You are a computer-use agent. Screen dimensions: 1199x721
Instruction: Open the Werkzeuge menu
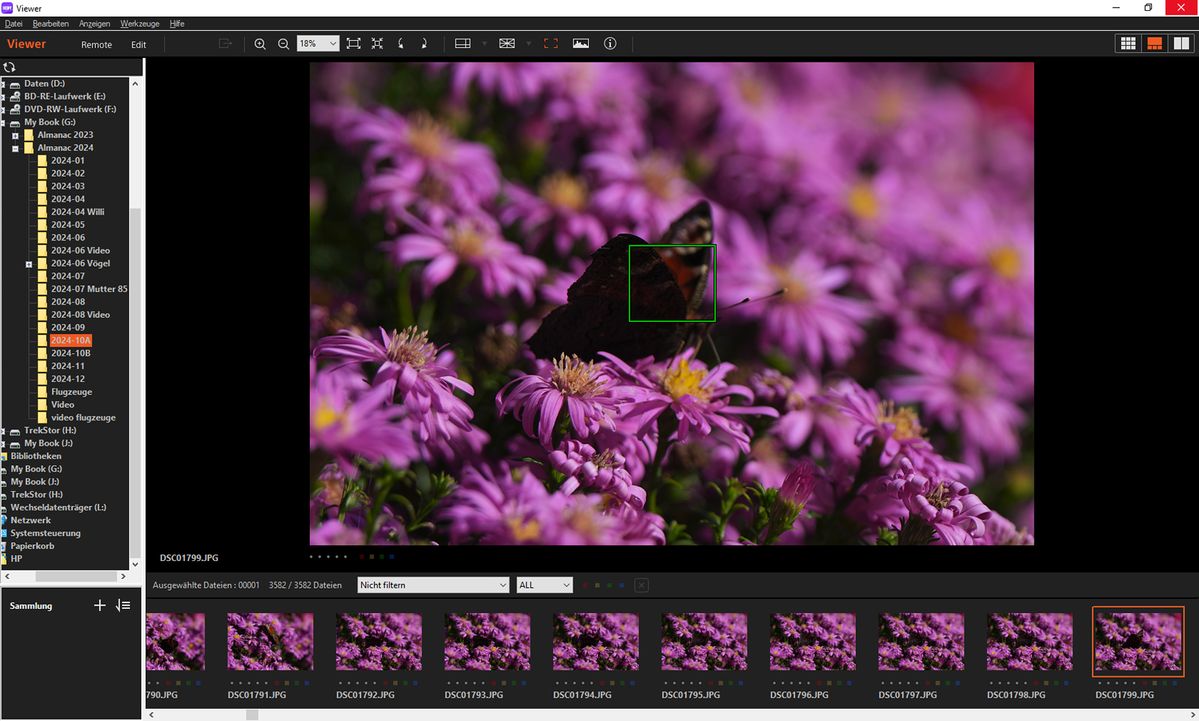click(139, 23)
